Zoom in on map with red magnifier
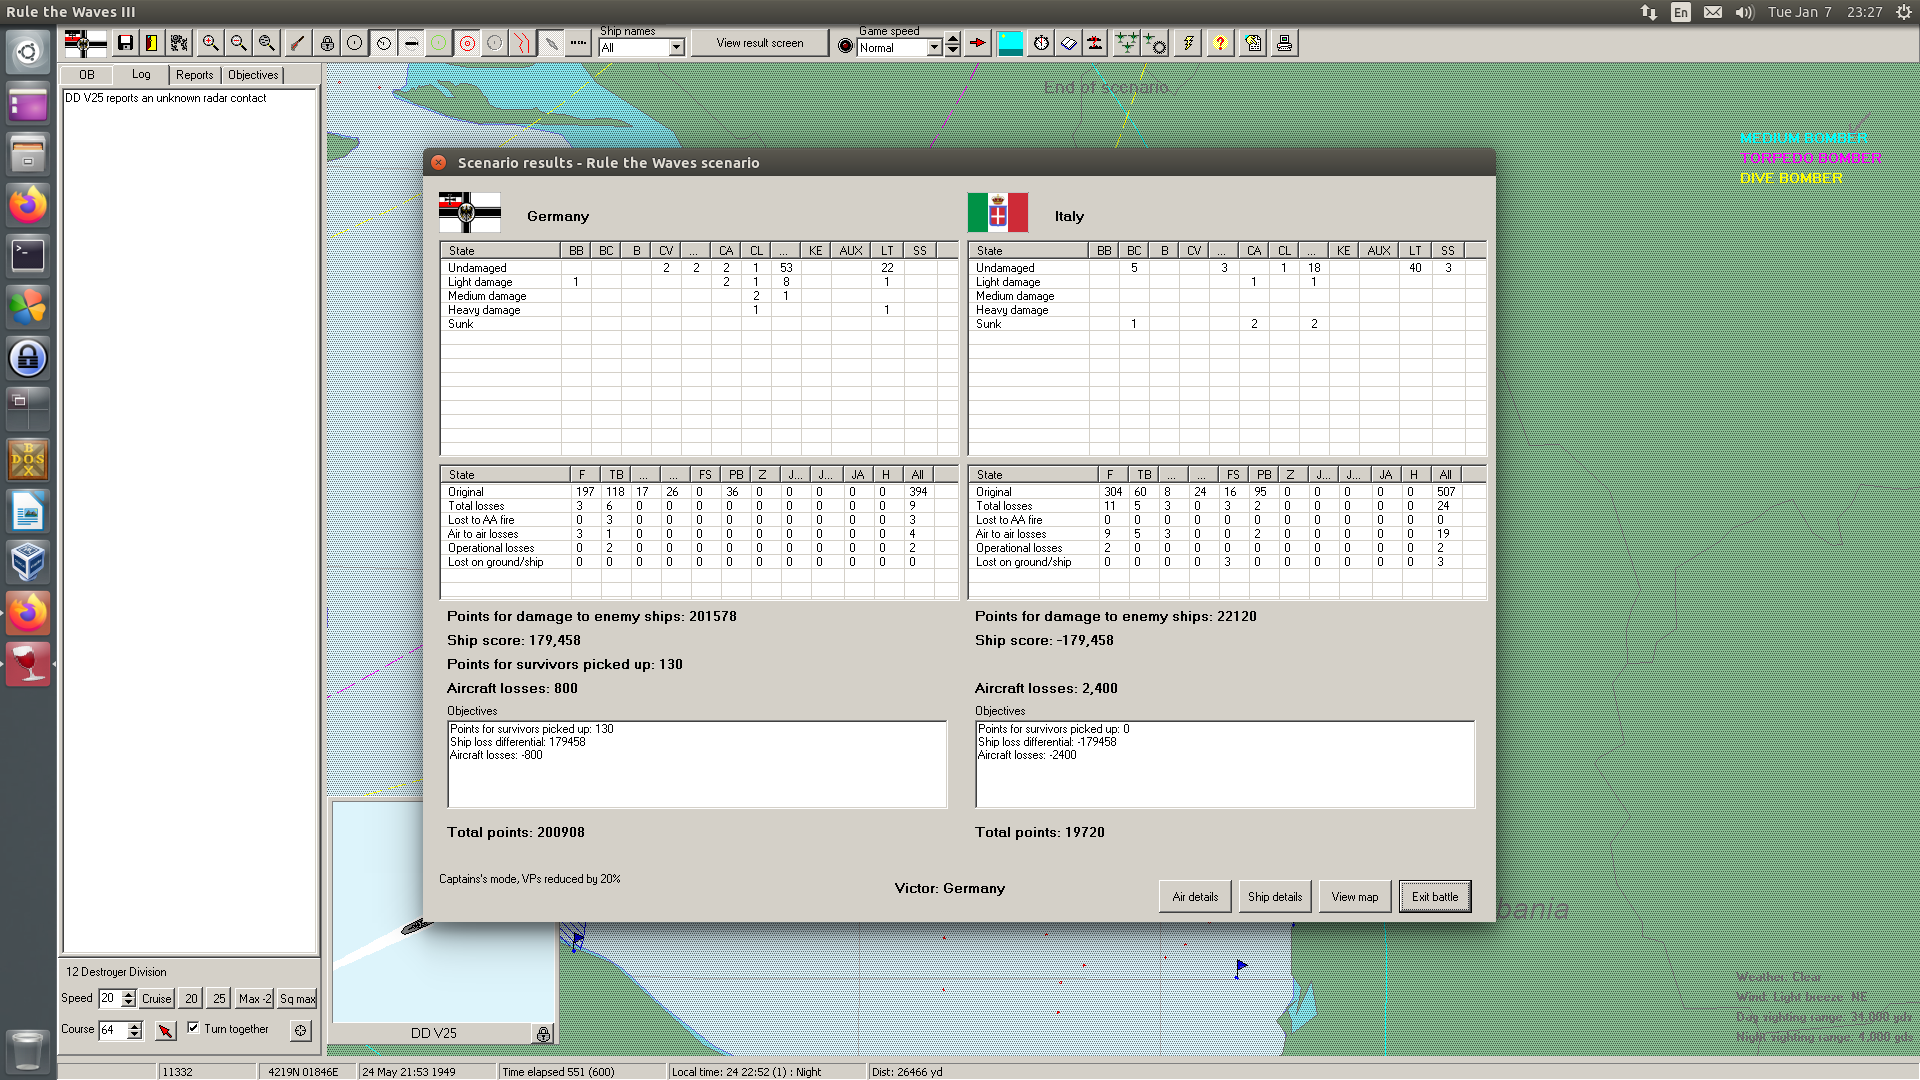The height and width of the screenshot is (1080, 1920). pyautogui.click(x=210, y=43)
